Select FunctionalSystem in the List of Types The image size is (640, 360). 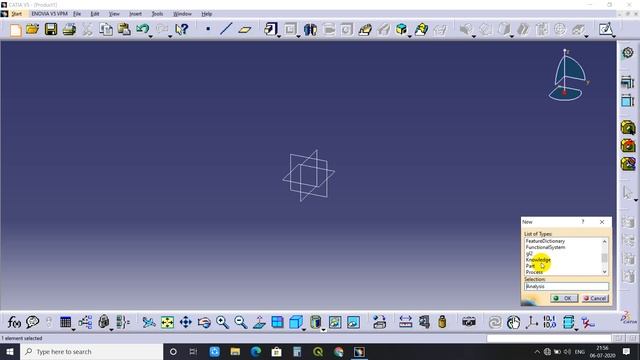(x=545, y=247)
